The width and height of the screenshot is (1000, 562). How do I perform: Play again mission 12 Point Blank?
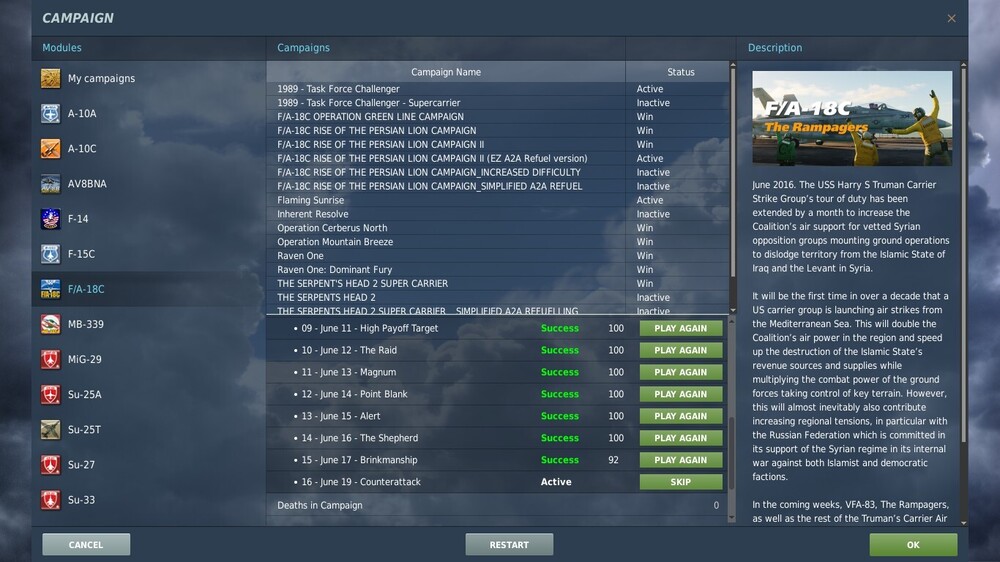[x=680, y=394]
